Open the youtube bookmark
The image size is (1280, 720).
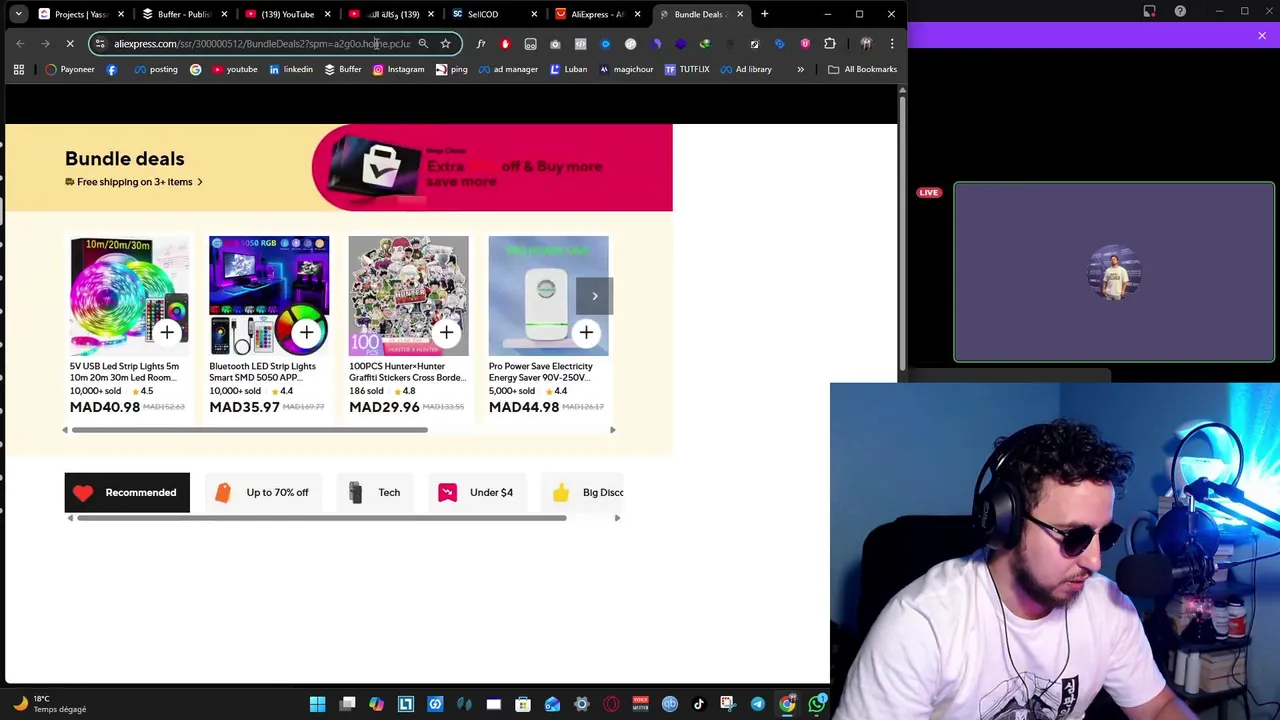click(235, 69)
